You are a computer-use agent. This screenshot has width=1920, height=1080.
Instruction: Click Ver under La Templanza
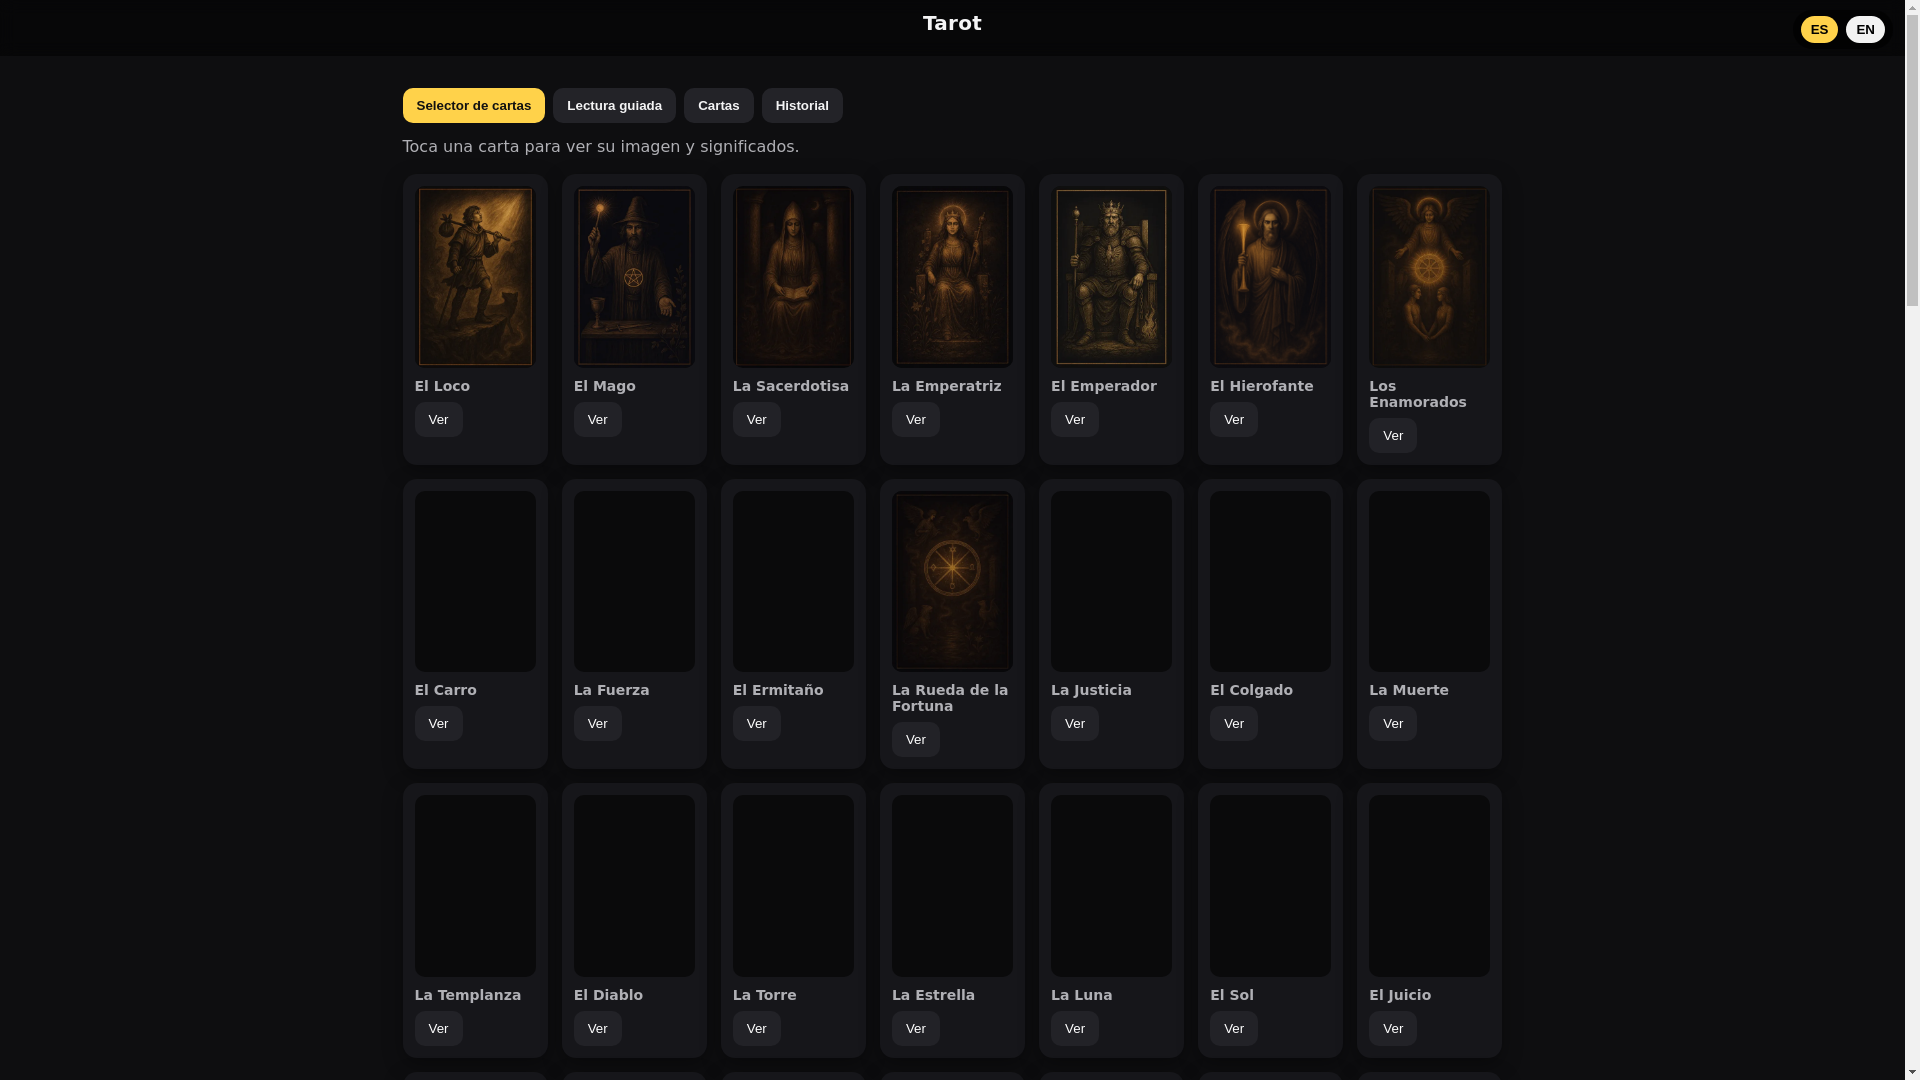pos(438,1028)
